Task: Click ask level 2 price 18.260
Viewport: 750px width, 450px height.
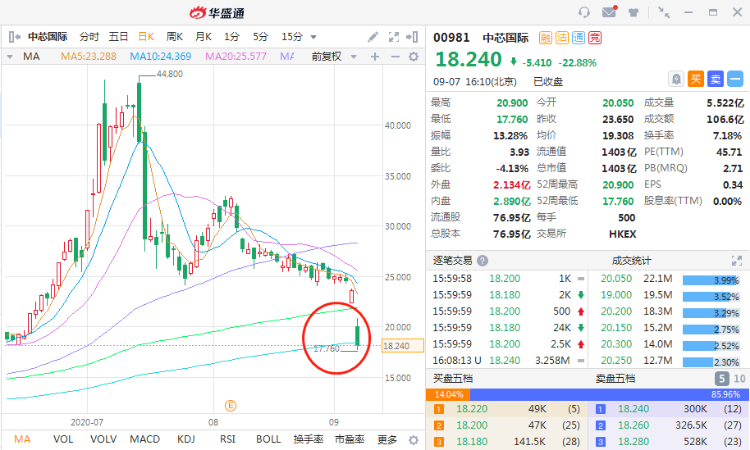Action: [x=634, y=426]
